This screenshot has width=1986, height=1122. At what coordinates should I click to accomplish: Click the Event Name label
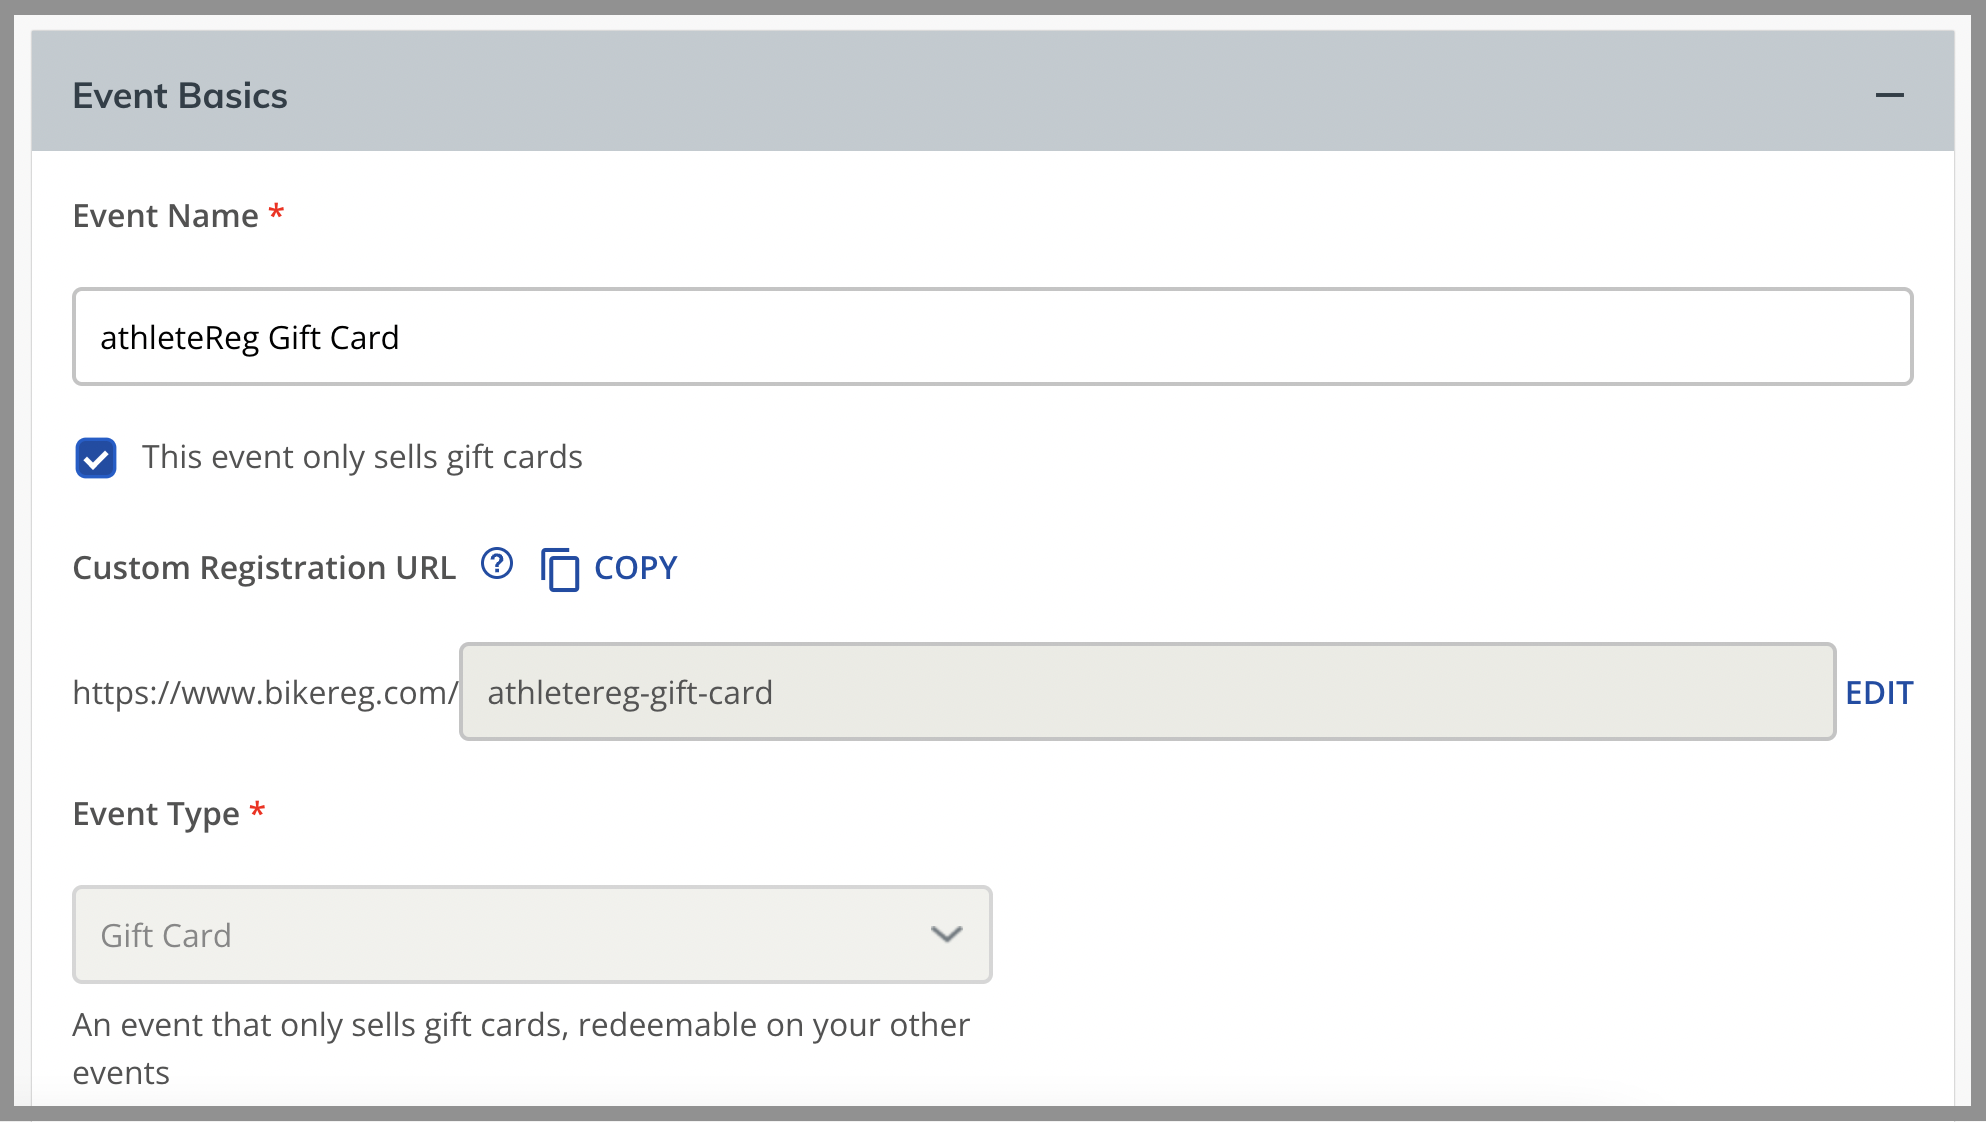[x=166, y=216]
